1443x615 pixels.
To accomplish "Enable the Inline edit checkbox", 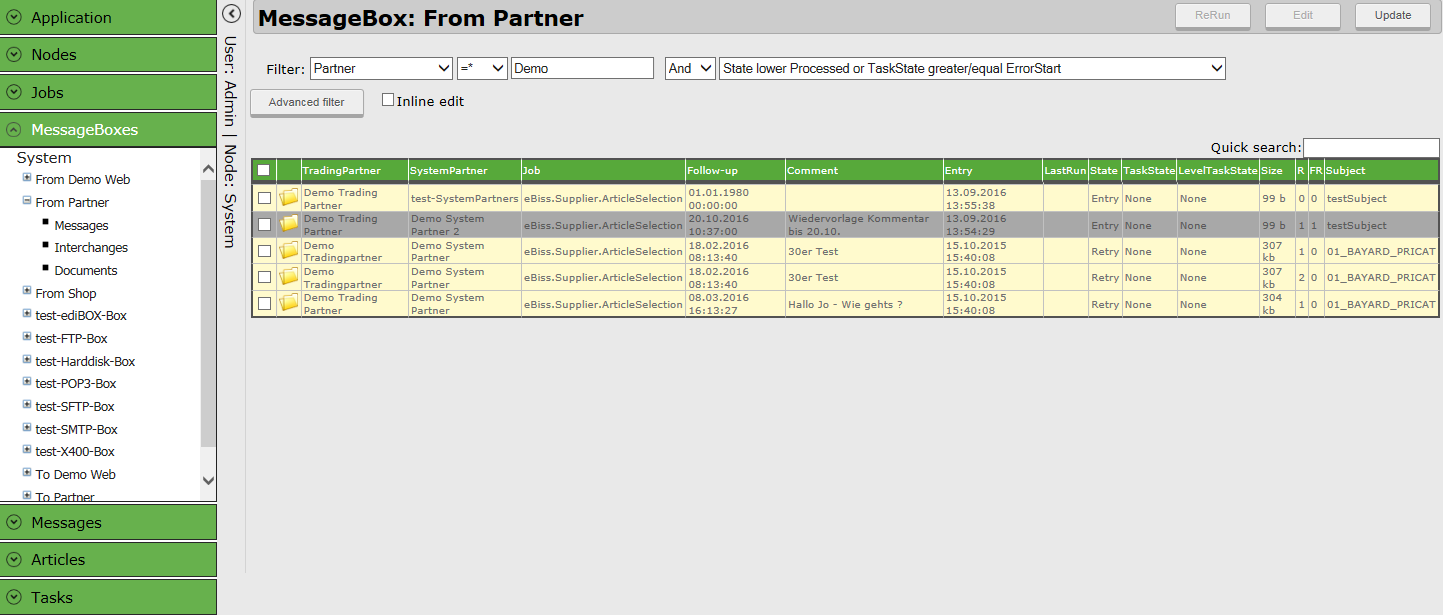I will [389, 100].
